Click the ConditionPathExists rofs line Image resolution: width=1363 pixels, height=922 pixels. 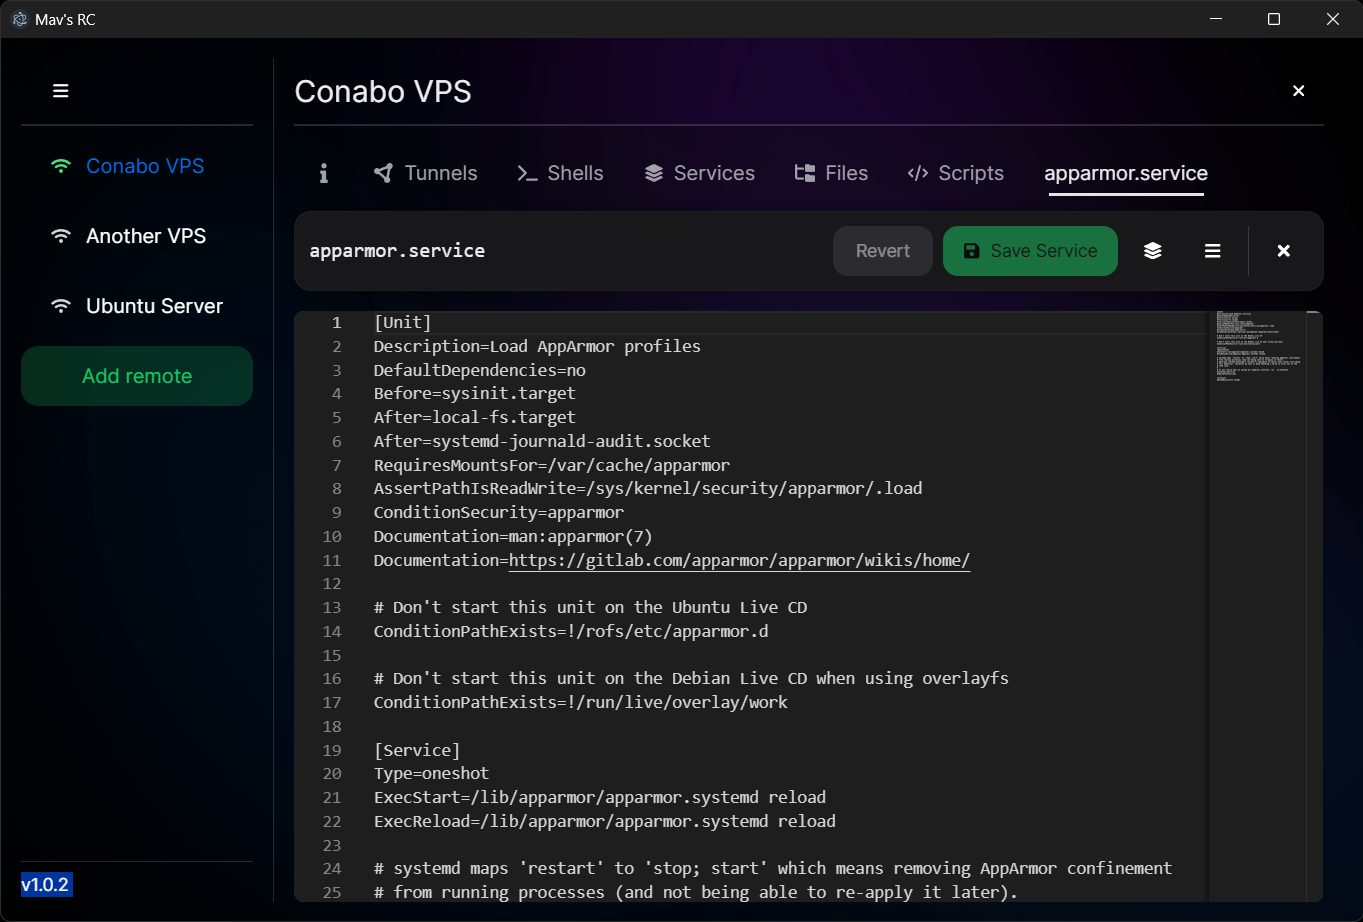pyautogui.click(x=571, y=631)
